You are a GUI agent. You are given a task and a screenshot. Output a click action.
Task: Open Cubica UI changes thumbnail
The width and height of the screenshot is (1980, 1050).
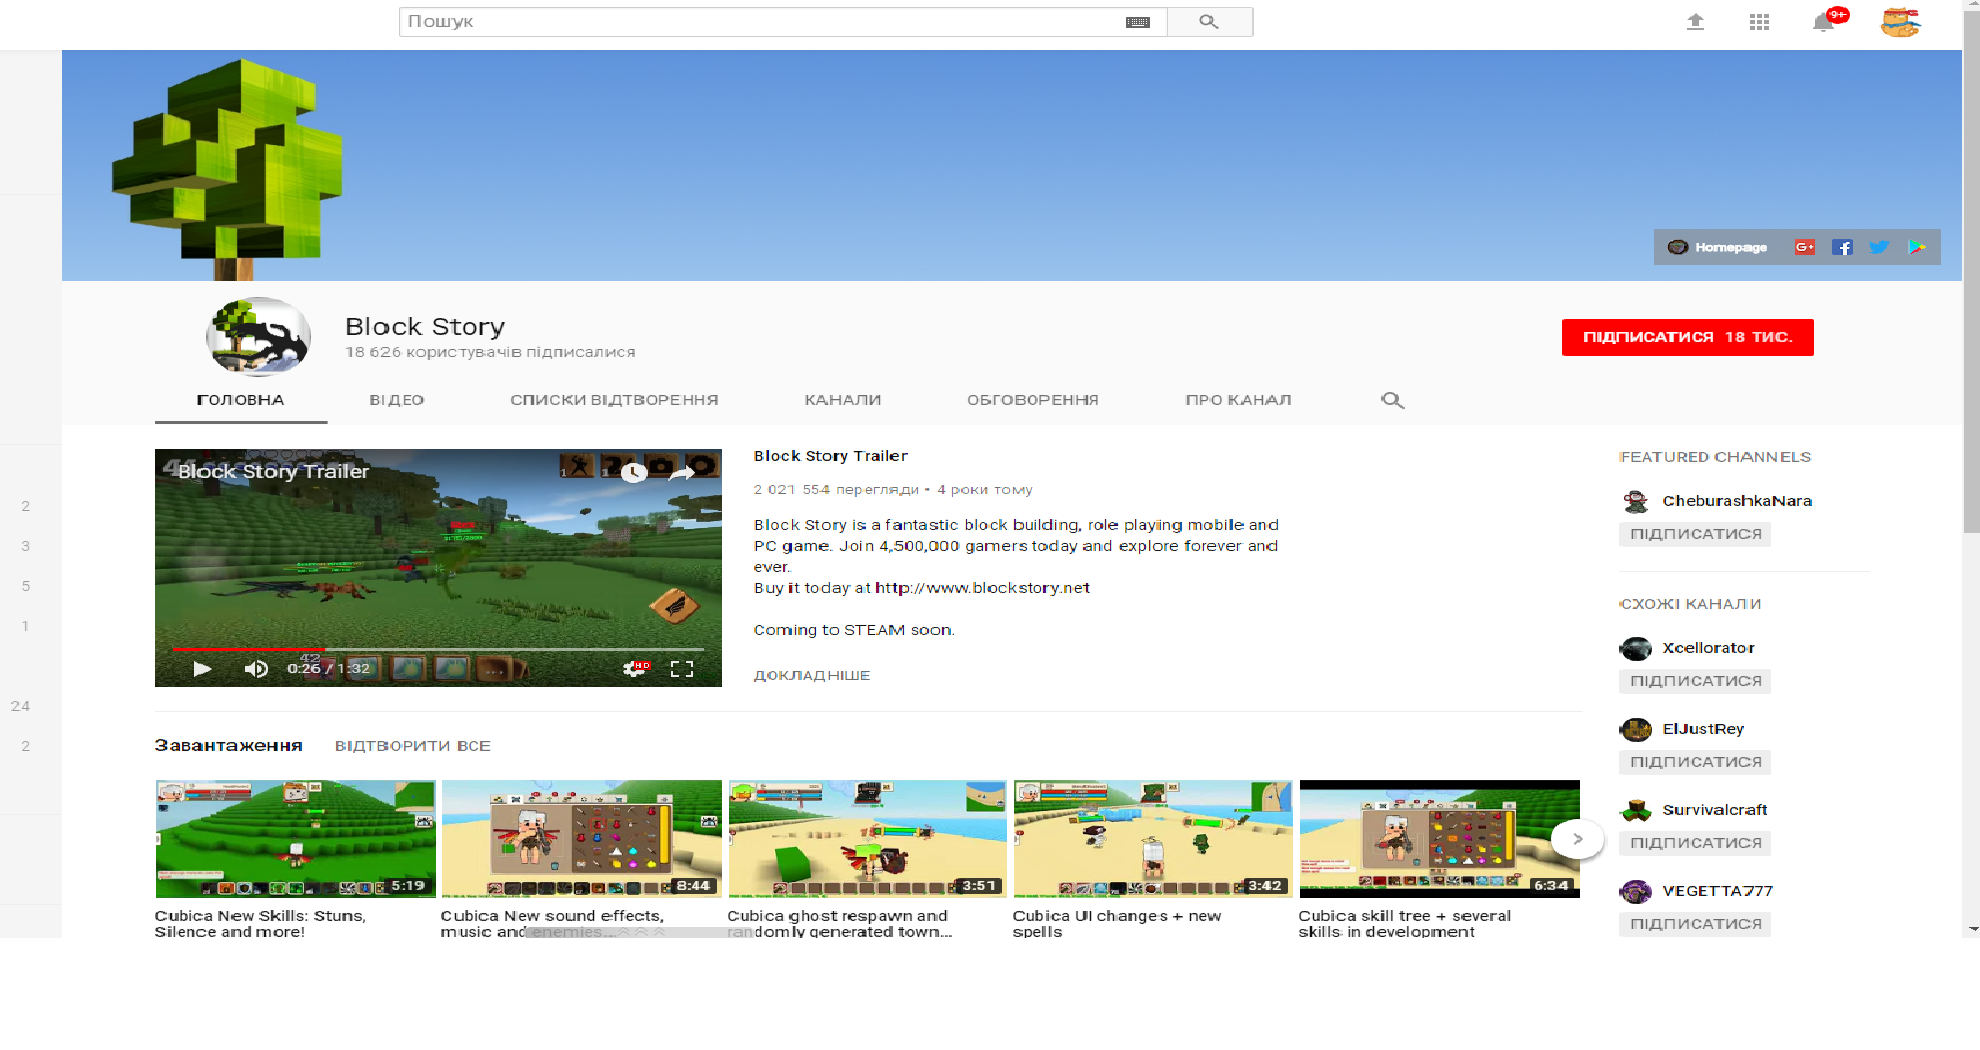point(1153,839)
